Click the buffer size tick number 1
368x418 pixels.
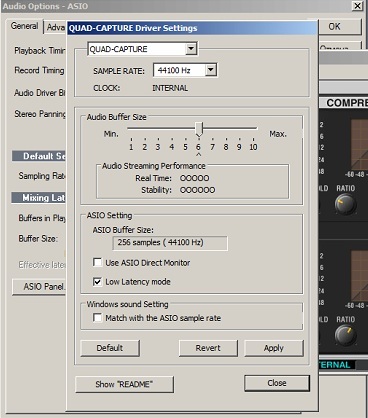coord(131,147)
